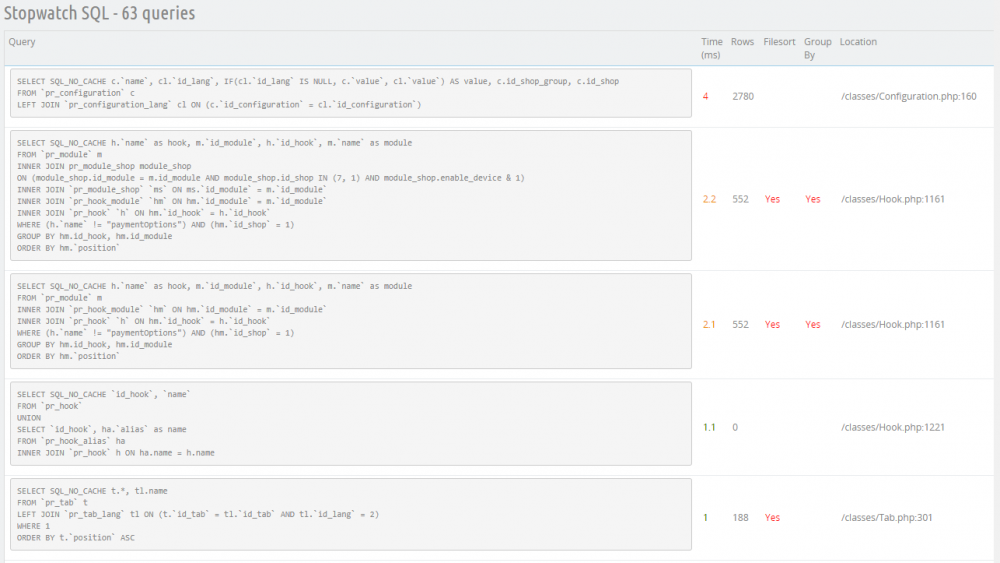Screen dimensions: 1000x563
Task: Click the 188 rows value
Action: tap(739, 518)
